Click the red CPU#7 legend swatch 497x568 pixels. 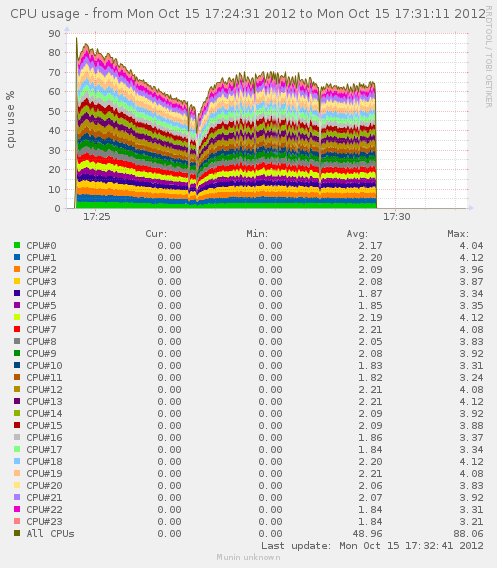[x=17, y=329]
